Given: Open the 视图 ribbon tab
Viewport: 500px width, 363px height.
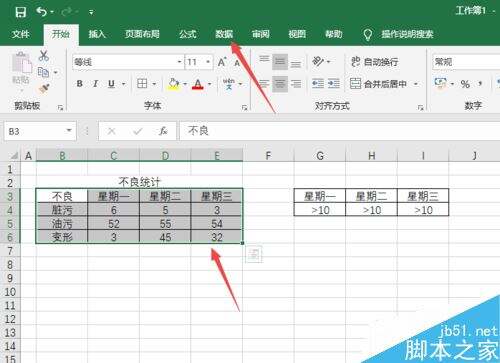Looking at the screenshot, I should pyautogui.click(x=297, y=34).
